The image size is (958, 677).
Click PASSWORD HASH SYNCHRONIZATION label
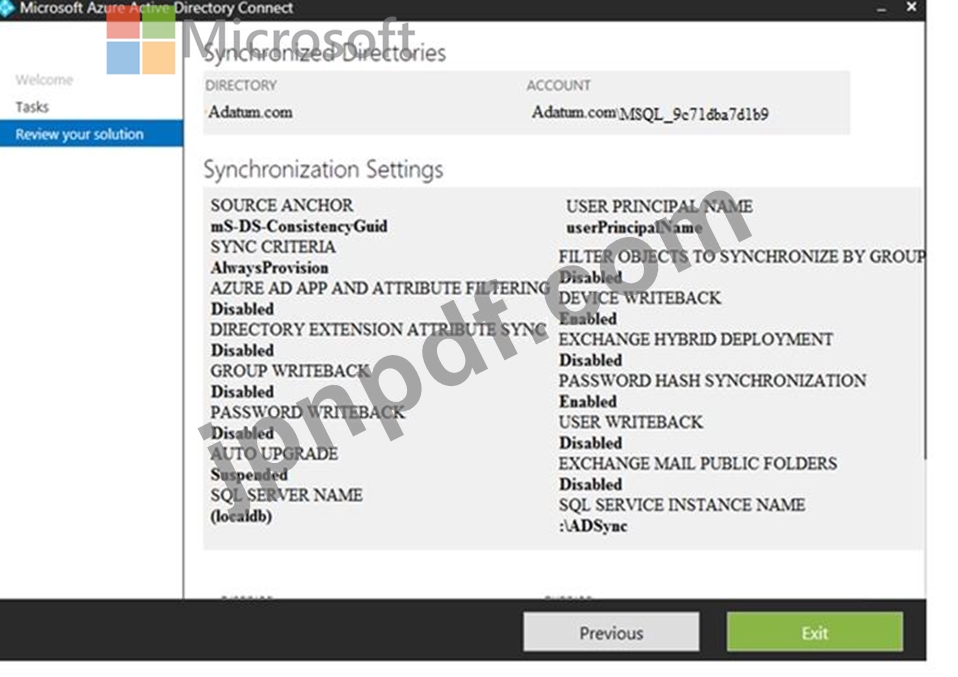[712, 381]
